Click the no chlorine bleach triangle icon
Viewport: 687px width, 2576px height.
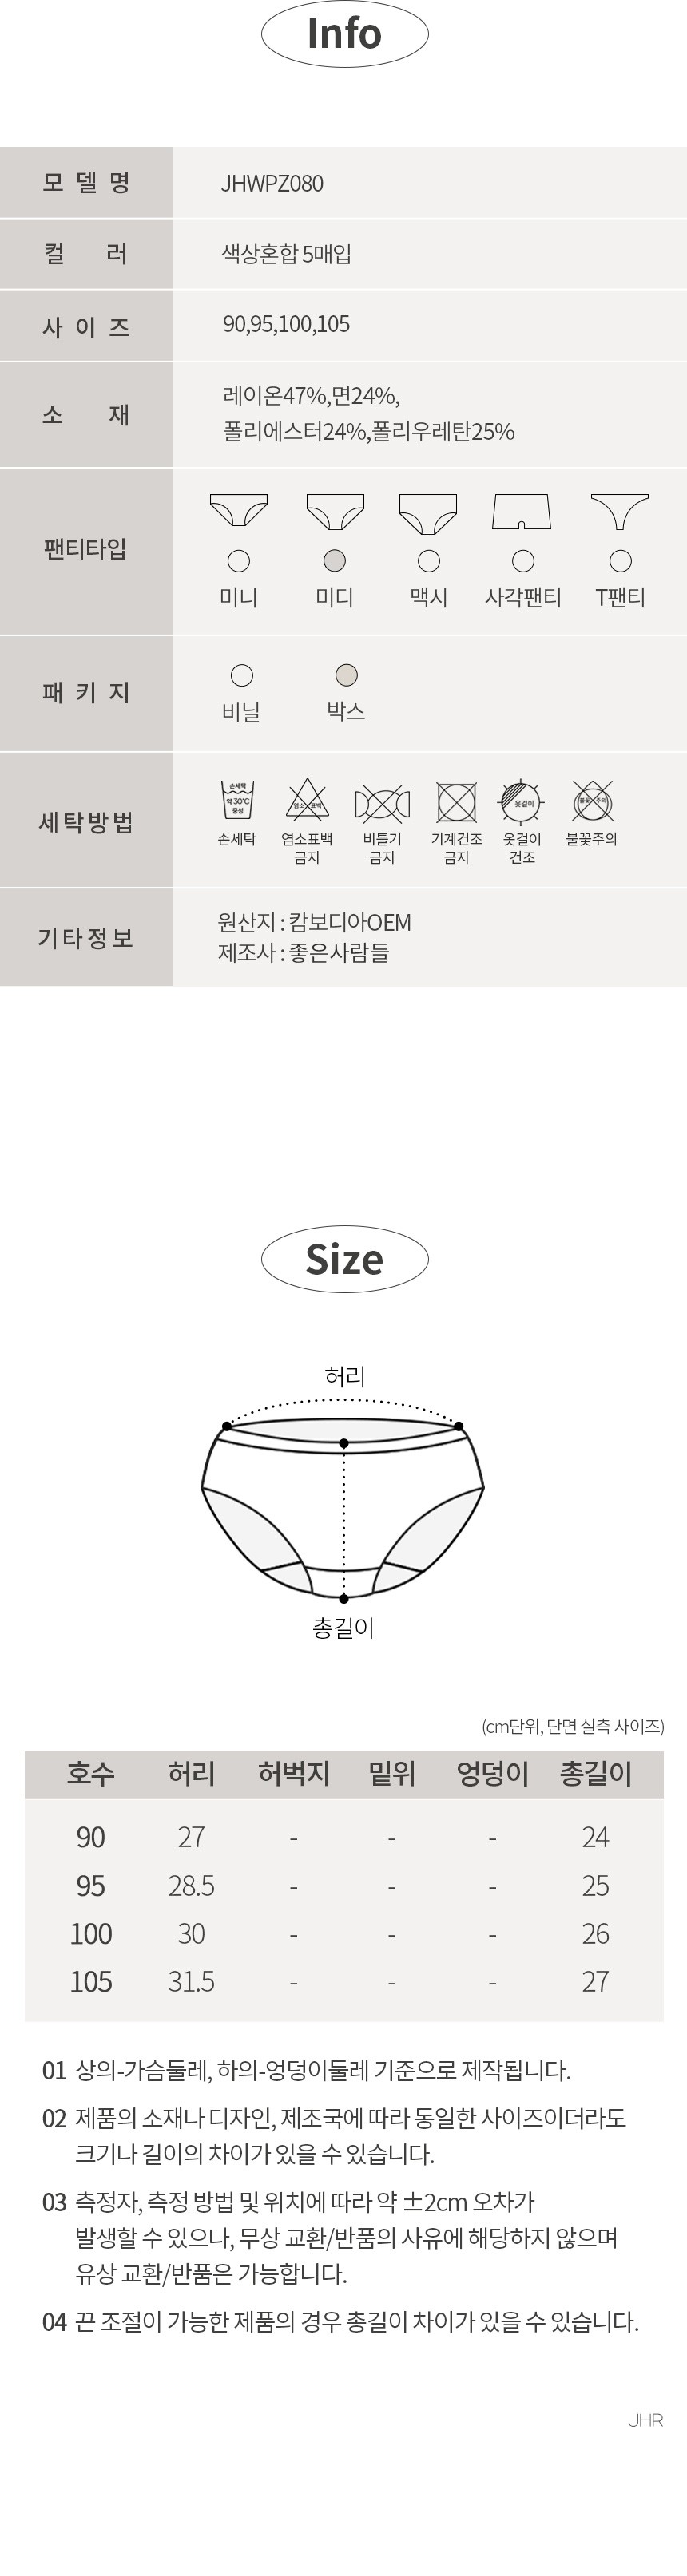[x=307, y=801]
